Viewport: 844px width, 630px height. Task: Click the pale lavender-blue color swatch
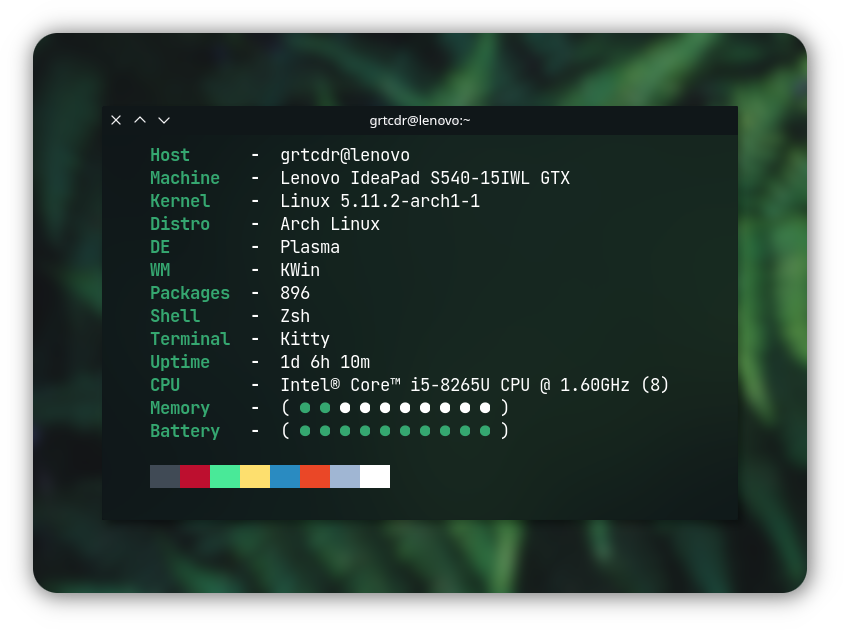345,477
